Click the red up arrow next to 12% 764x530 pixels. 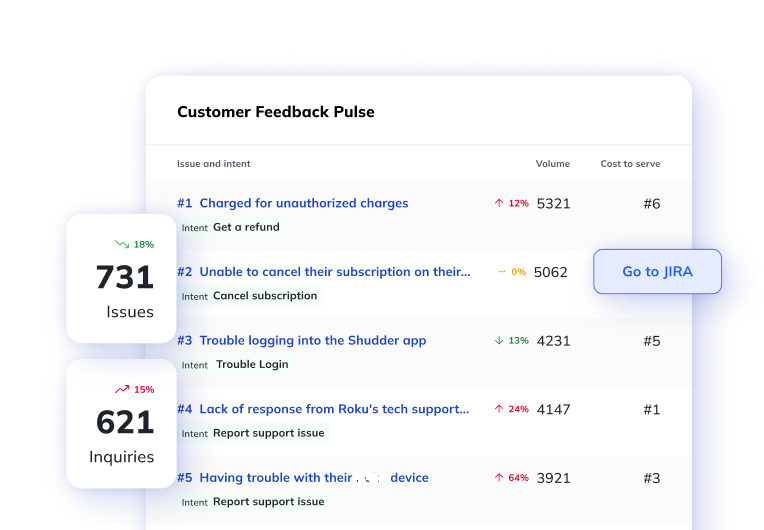coord(499,203)
